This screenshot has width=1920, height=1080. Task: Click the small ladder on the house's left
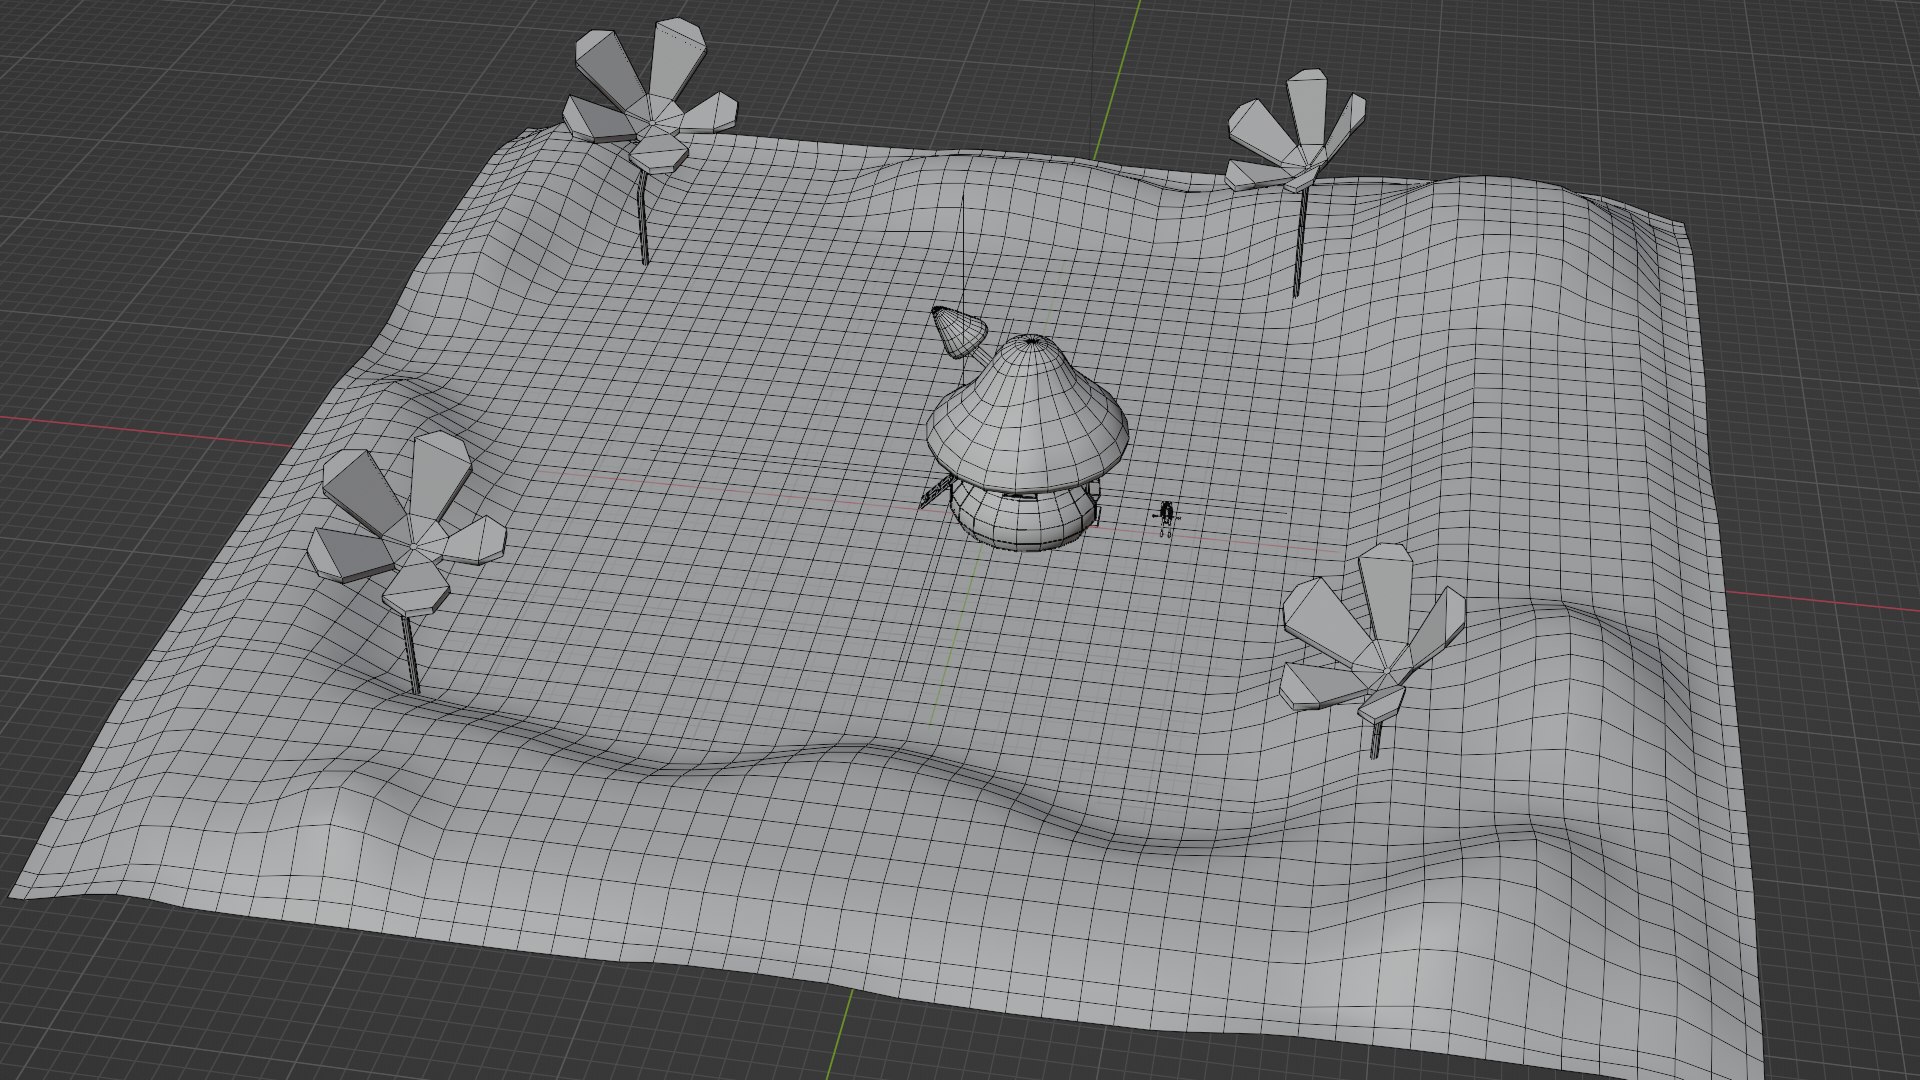click(936, 493)
